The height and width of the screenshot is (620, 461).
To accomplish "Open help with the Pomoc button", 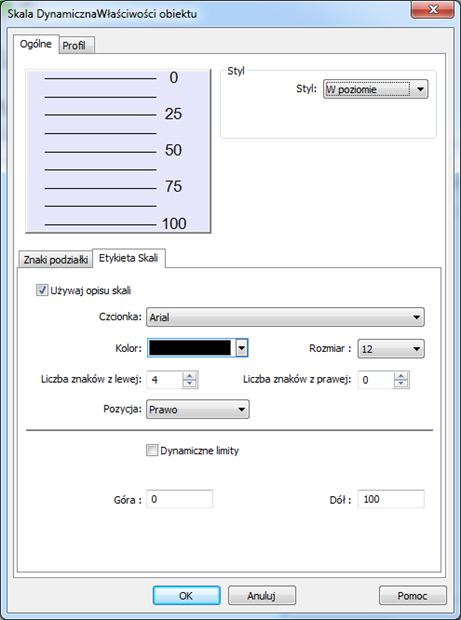I will tap(413, 595).
